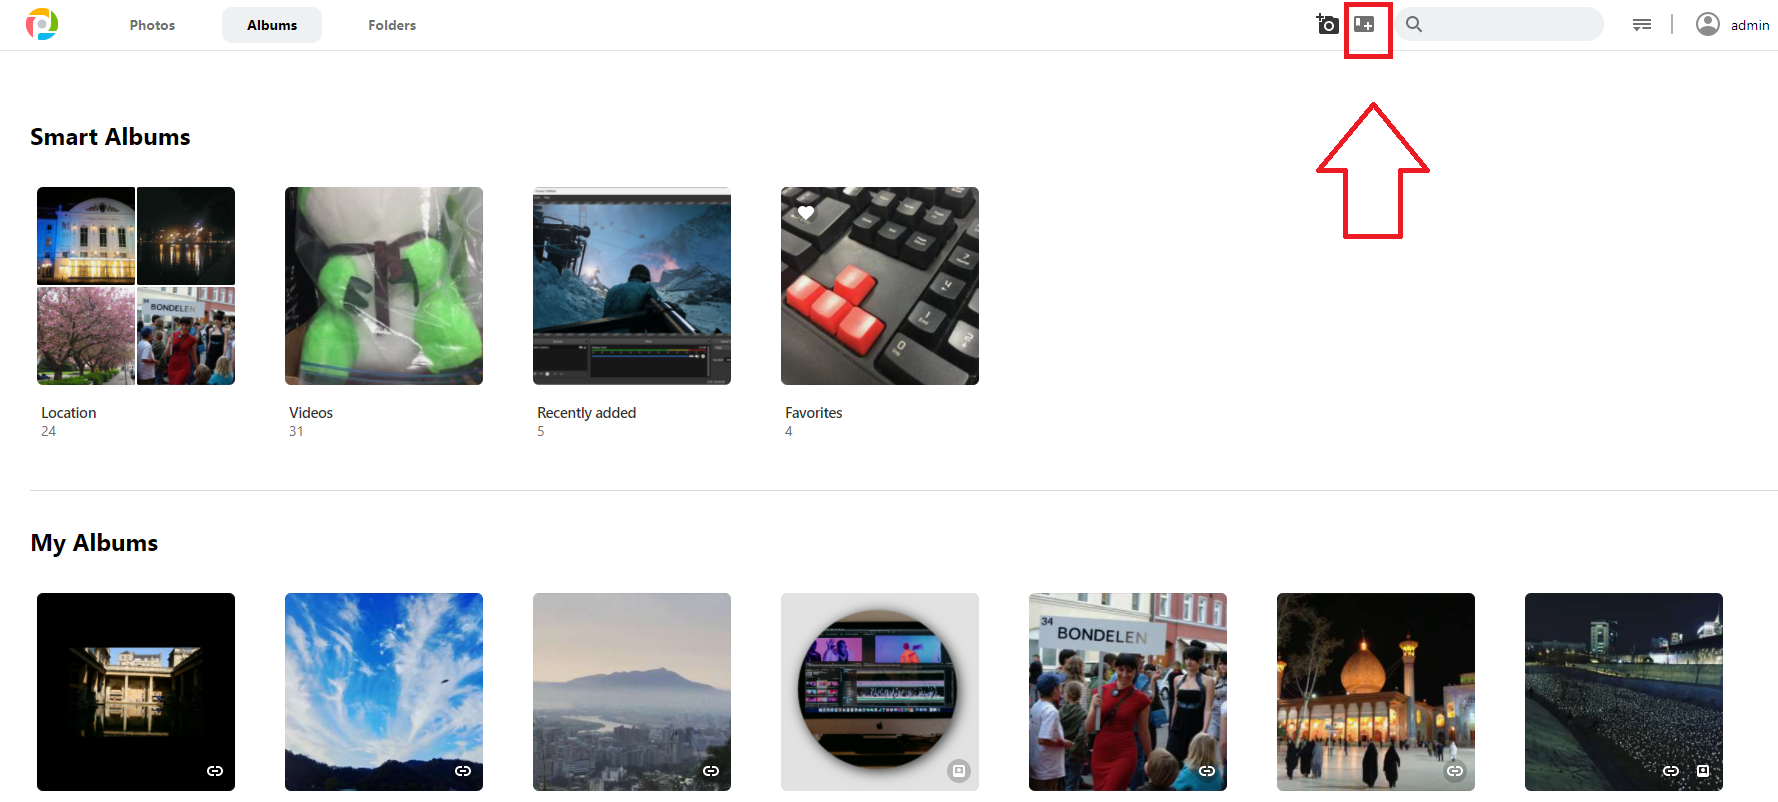Image resolution: width=1778 pixels, height=802 pixels.
Task: Click share link icon on sky album
Action: pos(463,771)
